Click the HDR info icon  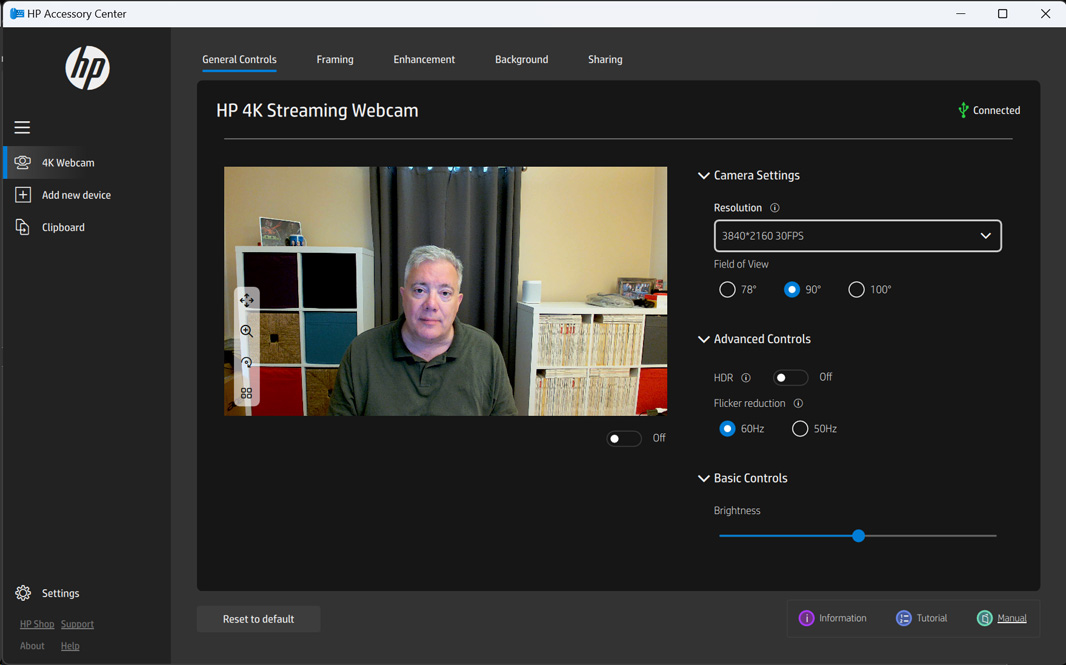746,378
